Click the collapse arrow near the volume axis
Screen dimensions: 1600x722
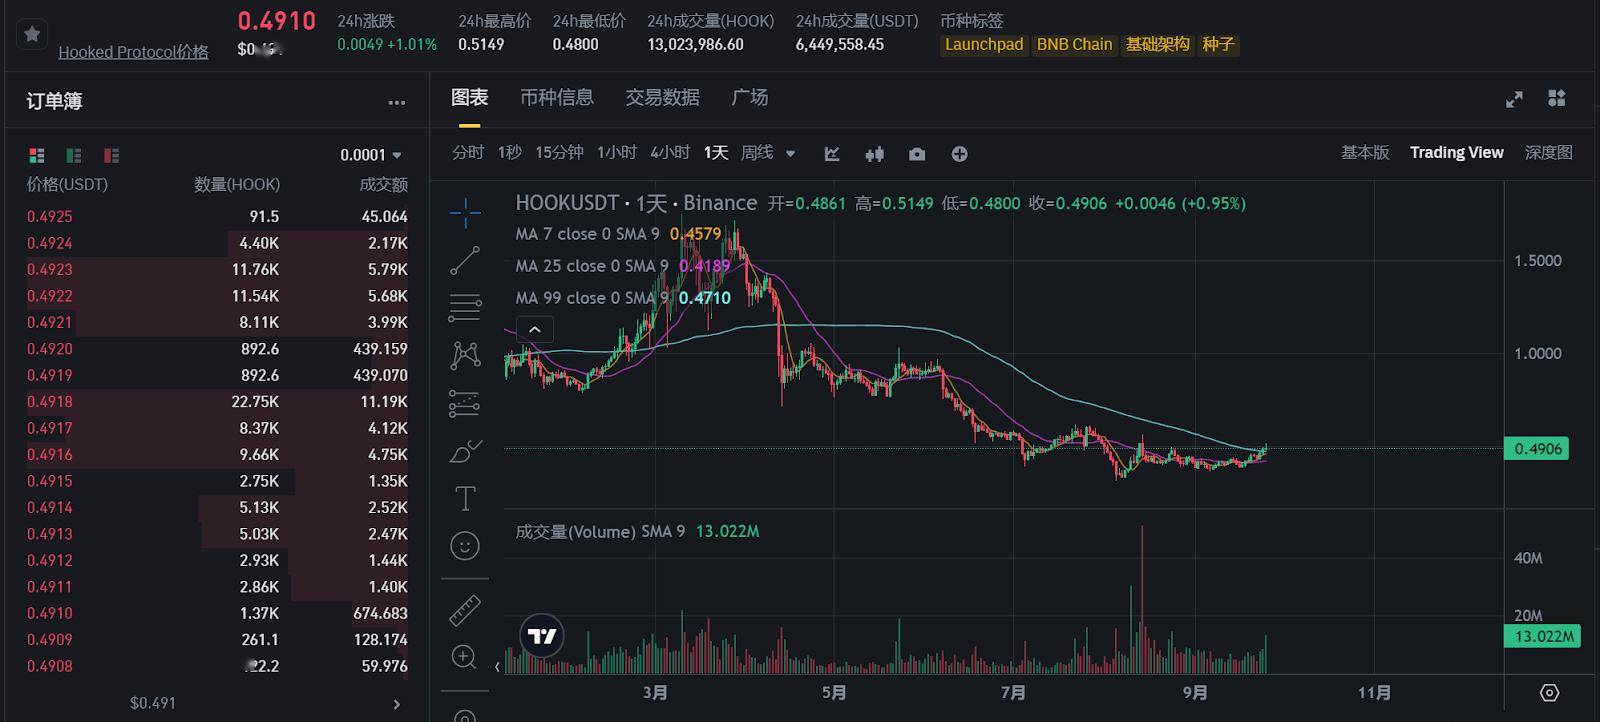pos(497,666)
